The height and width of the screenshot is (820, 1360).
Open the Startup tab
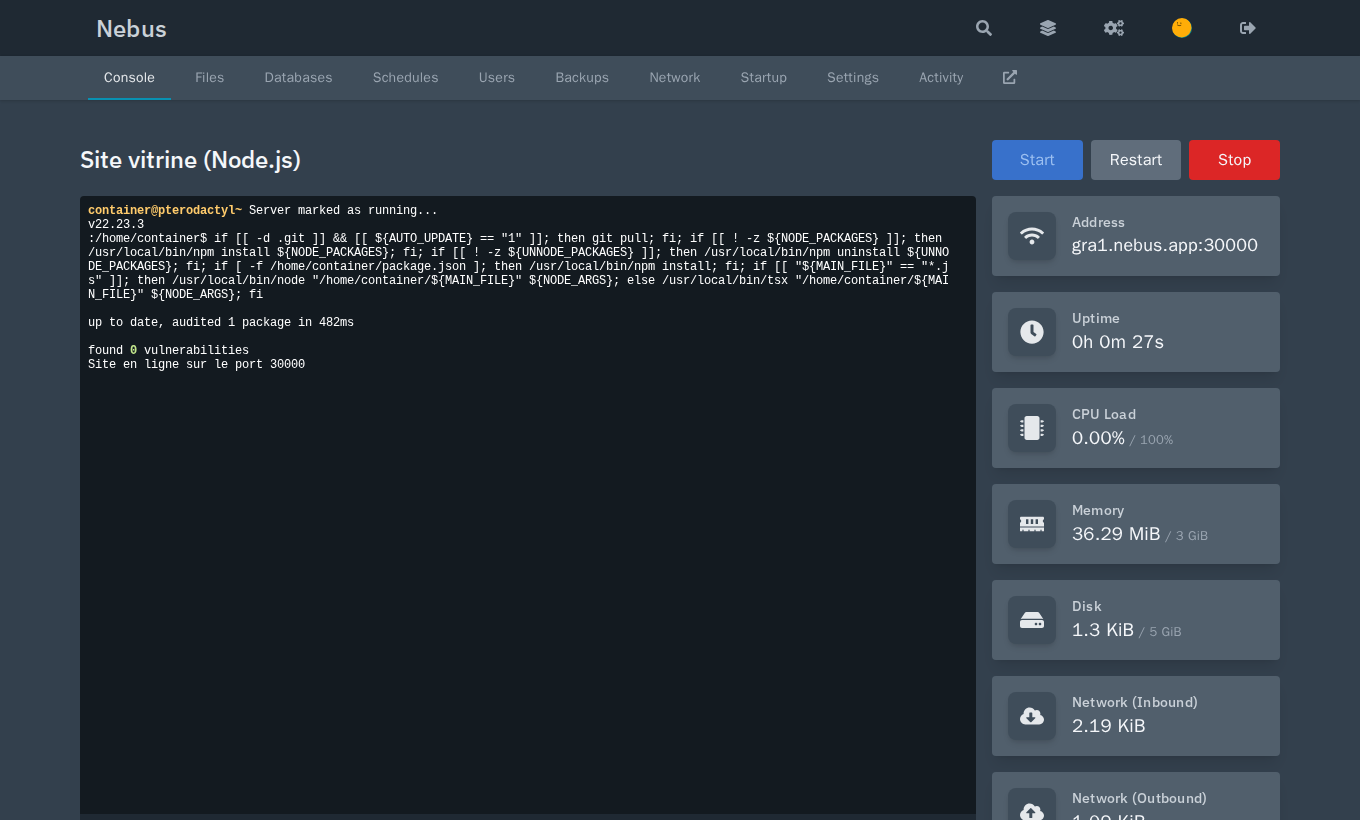click(764, 78)
